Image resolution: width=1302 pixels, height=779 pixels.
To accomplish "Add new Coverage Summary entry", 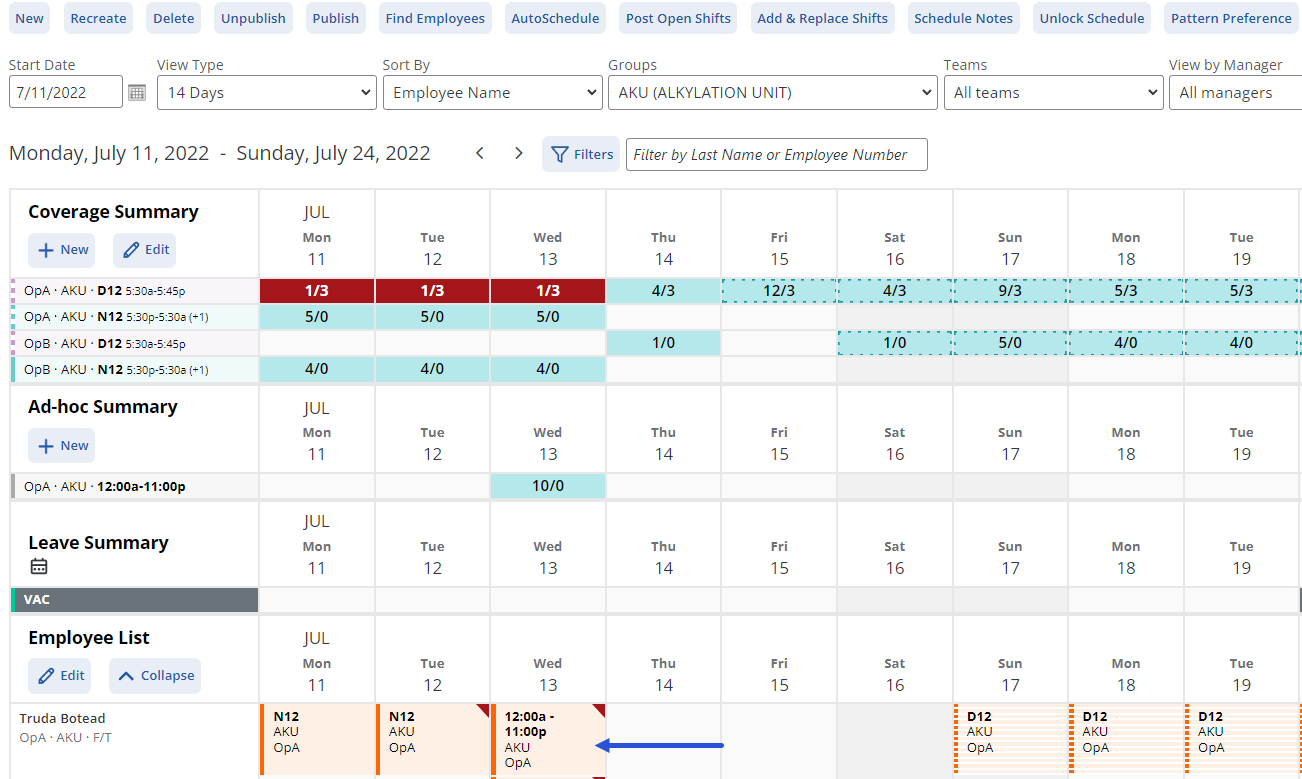I will coord(62,250).
